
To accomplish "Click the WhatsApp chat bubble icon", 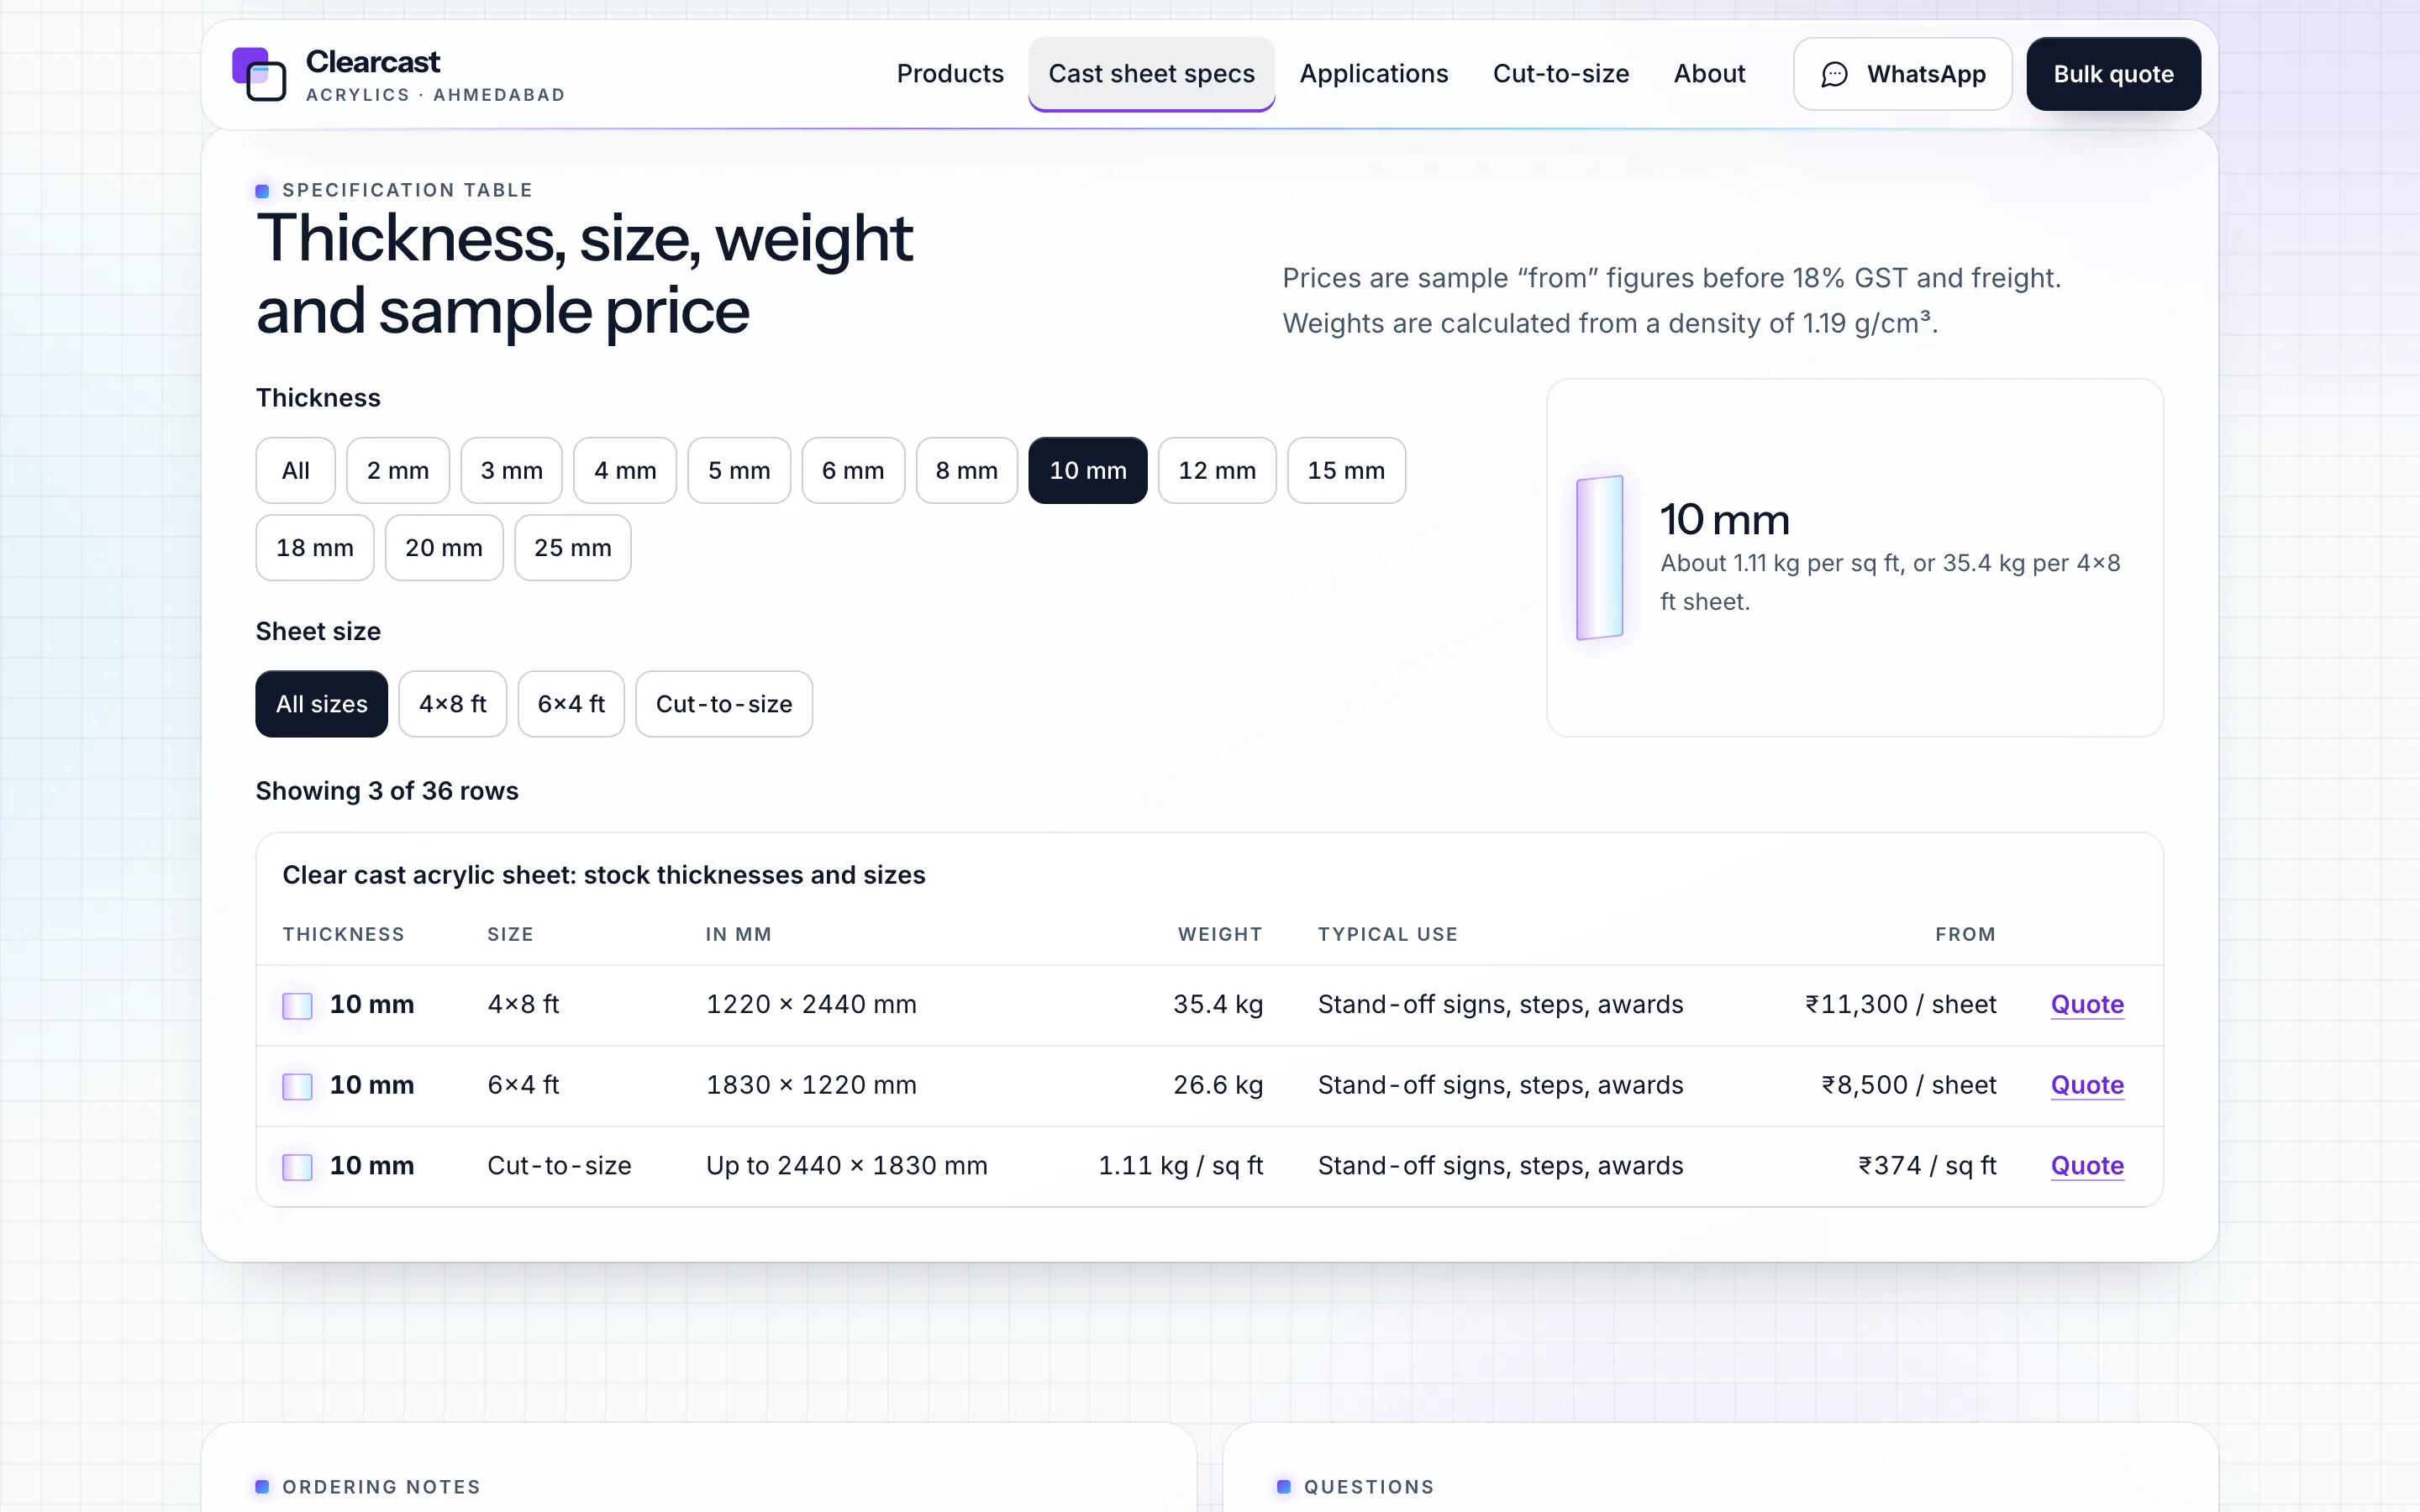I will click(x=1834, y=74).
